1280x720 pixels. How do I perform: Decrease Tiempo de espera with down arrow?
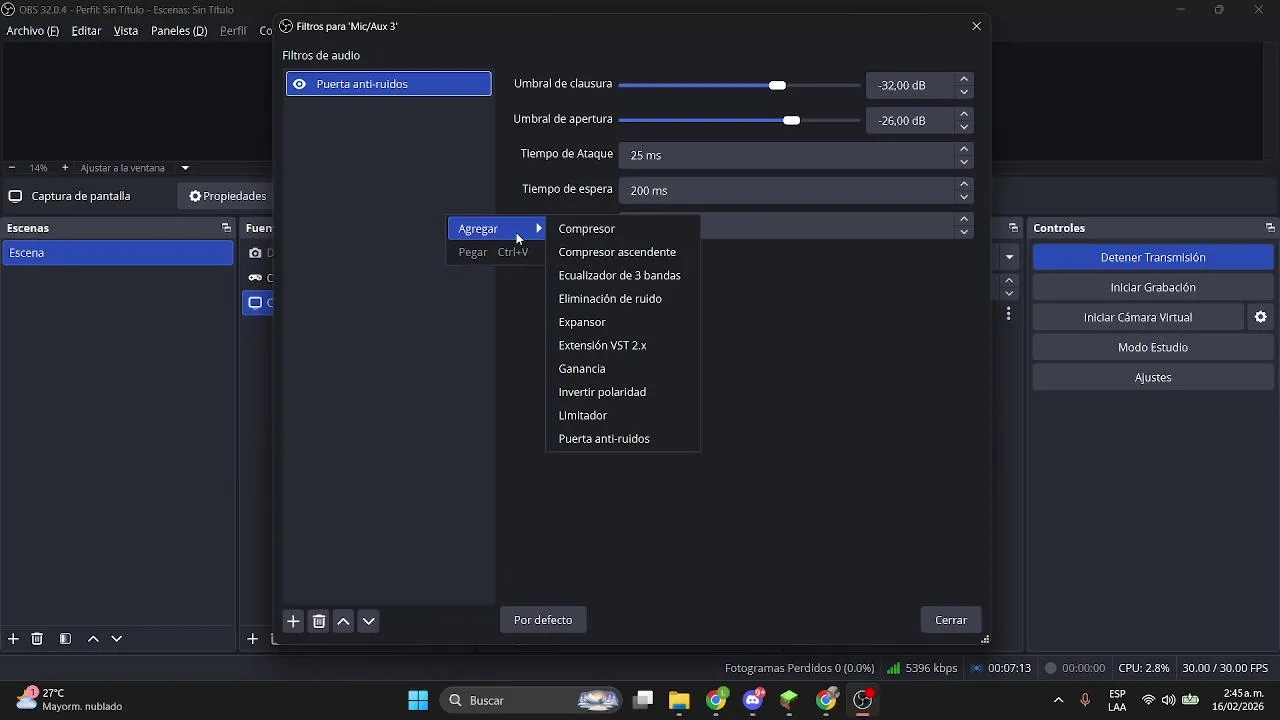coord(964,197)
